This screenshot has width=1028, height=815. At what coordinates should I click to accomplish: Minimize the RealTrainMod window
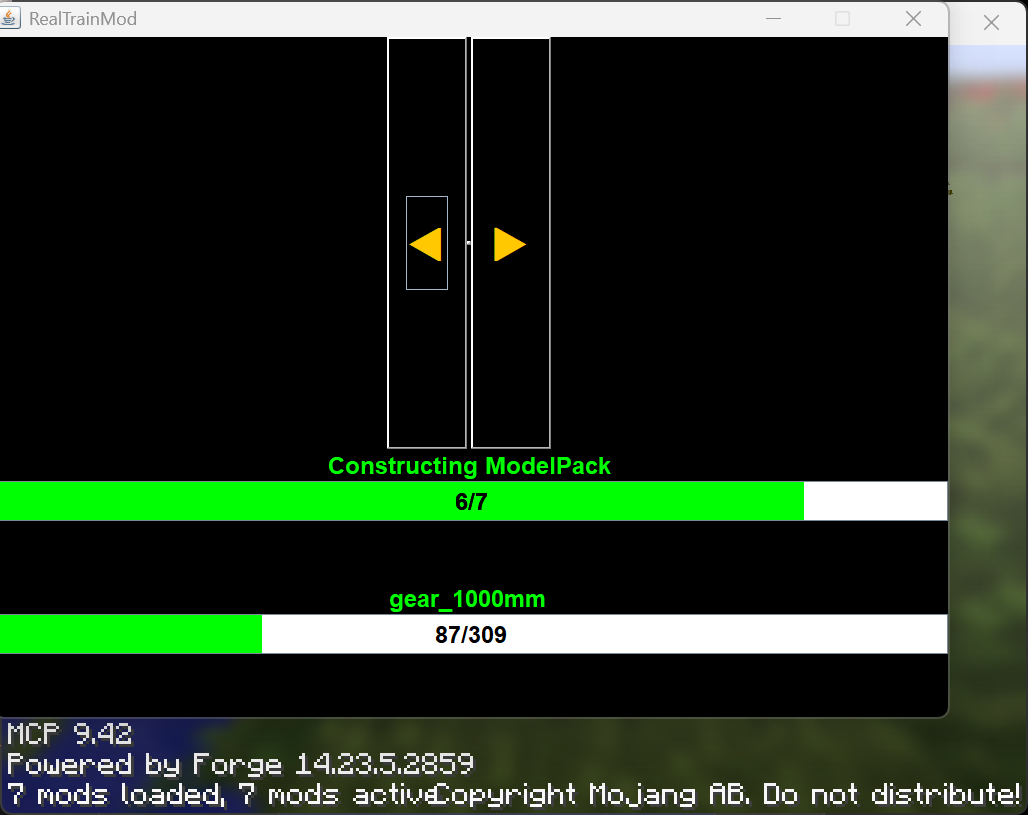tap(774, 18)
